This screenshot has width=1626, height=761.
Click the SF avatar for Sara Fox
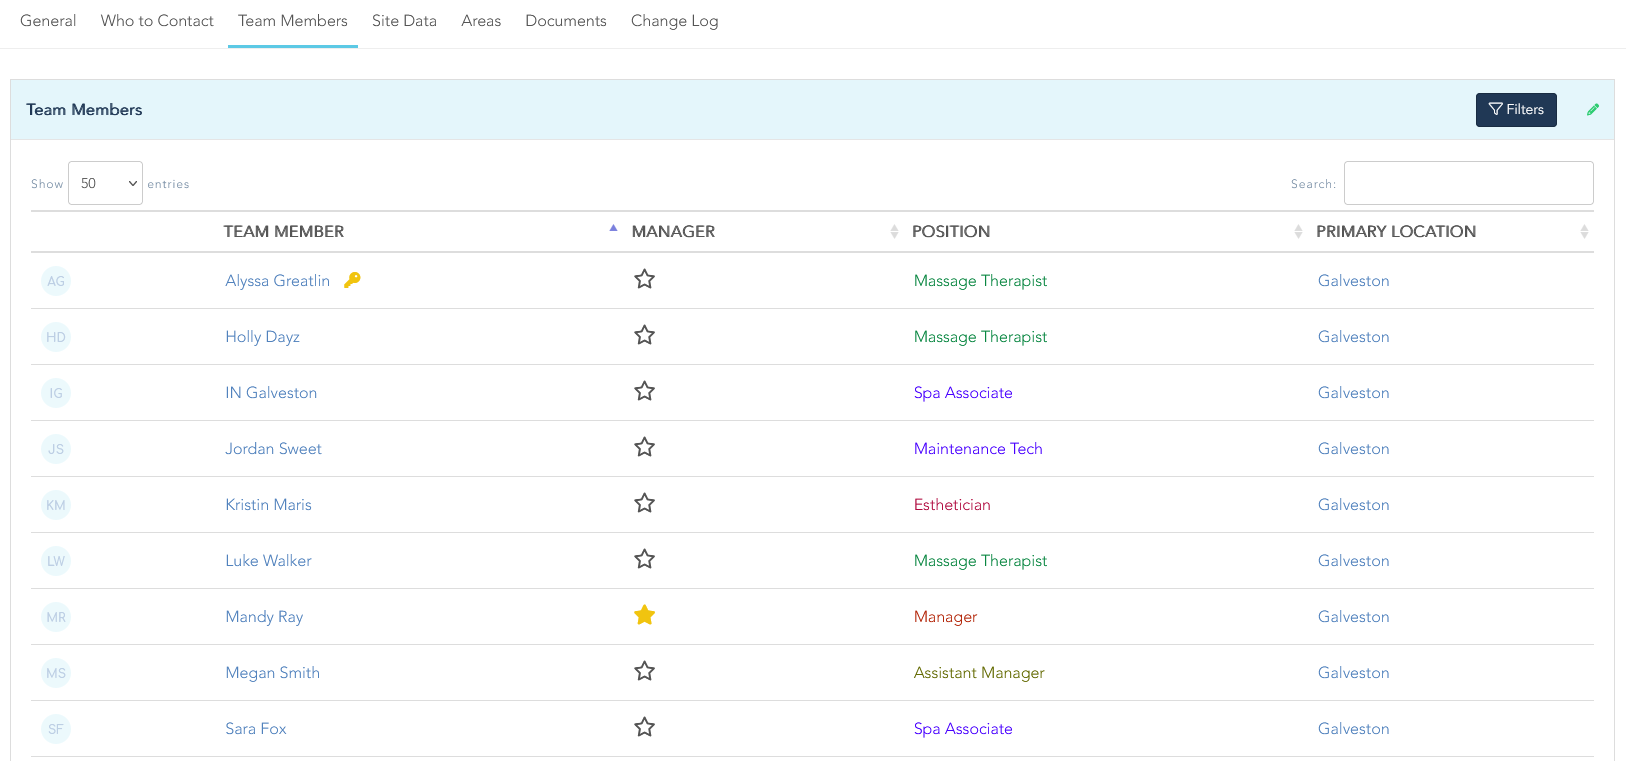tap(56, 729)
